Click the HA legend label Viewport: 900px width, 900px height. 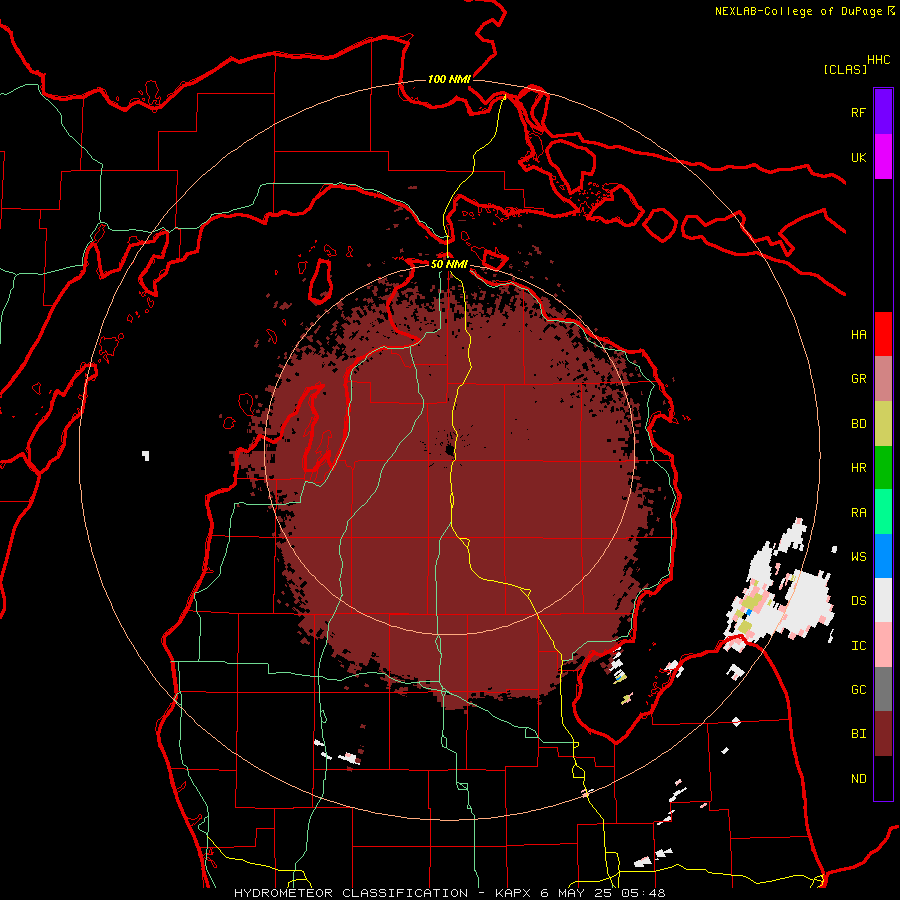point(858,335)
